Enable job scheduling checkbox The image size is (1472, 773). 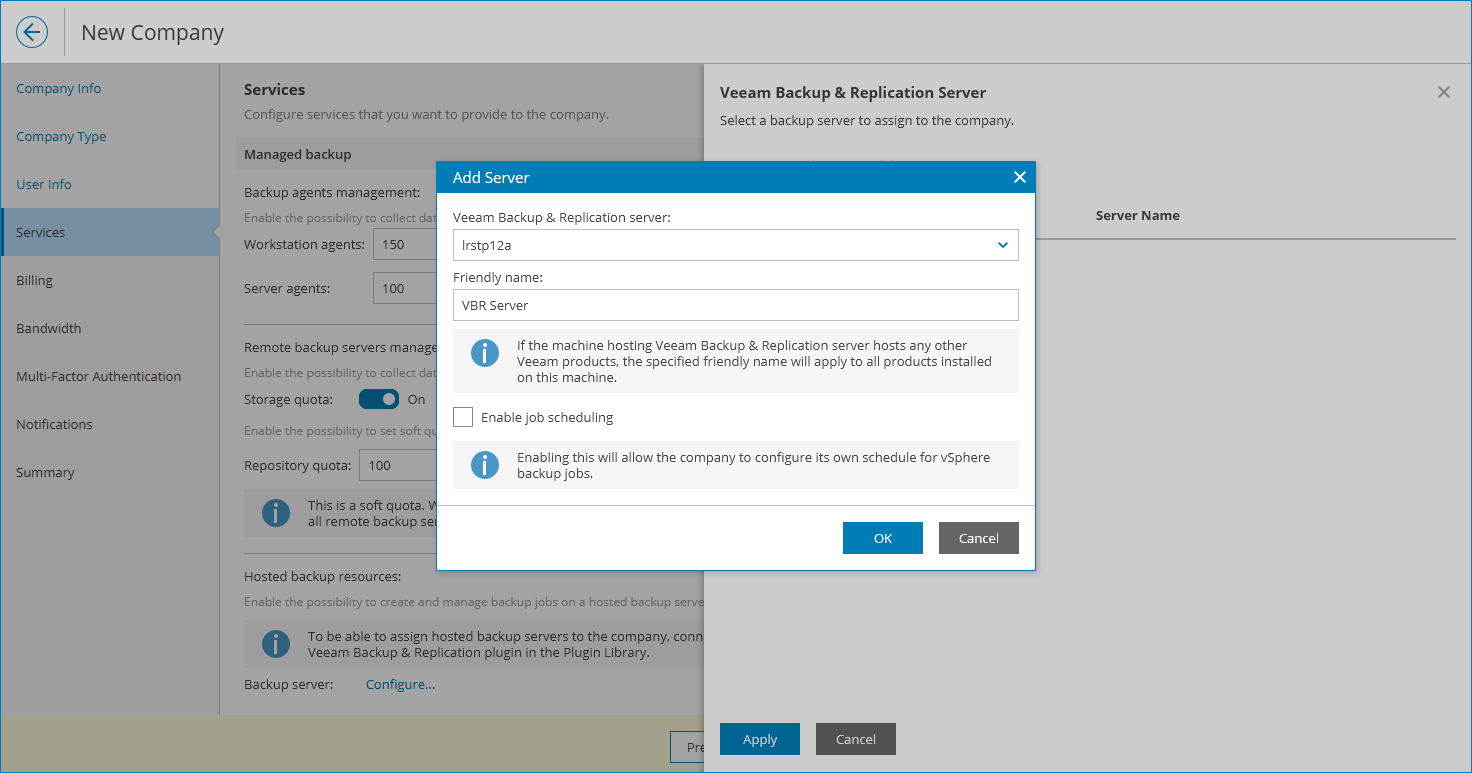pos(463,417)
